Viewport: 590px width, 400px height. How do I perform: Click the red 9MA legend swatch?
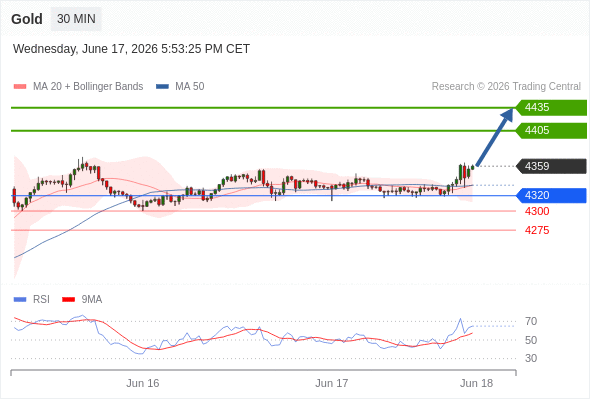coord(68,300)
